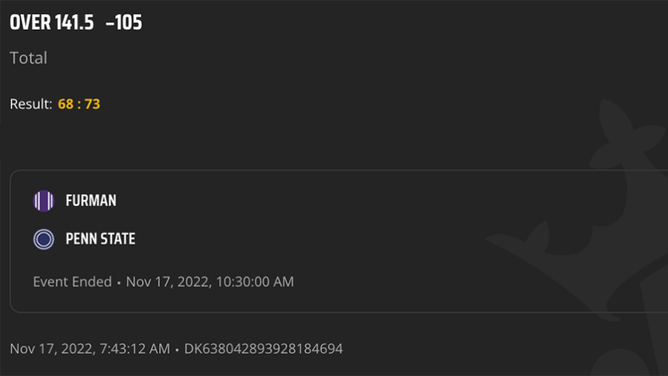
Task: Click the 141.5 total line number
Action: [74, 23]
